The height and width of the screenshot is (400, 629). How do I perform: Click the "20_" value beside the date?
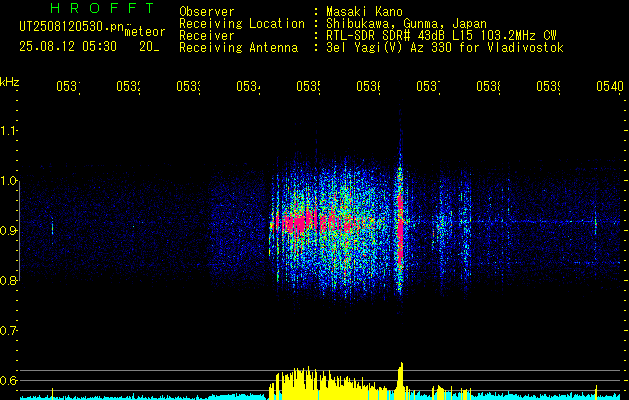[x=149, y=47]
